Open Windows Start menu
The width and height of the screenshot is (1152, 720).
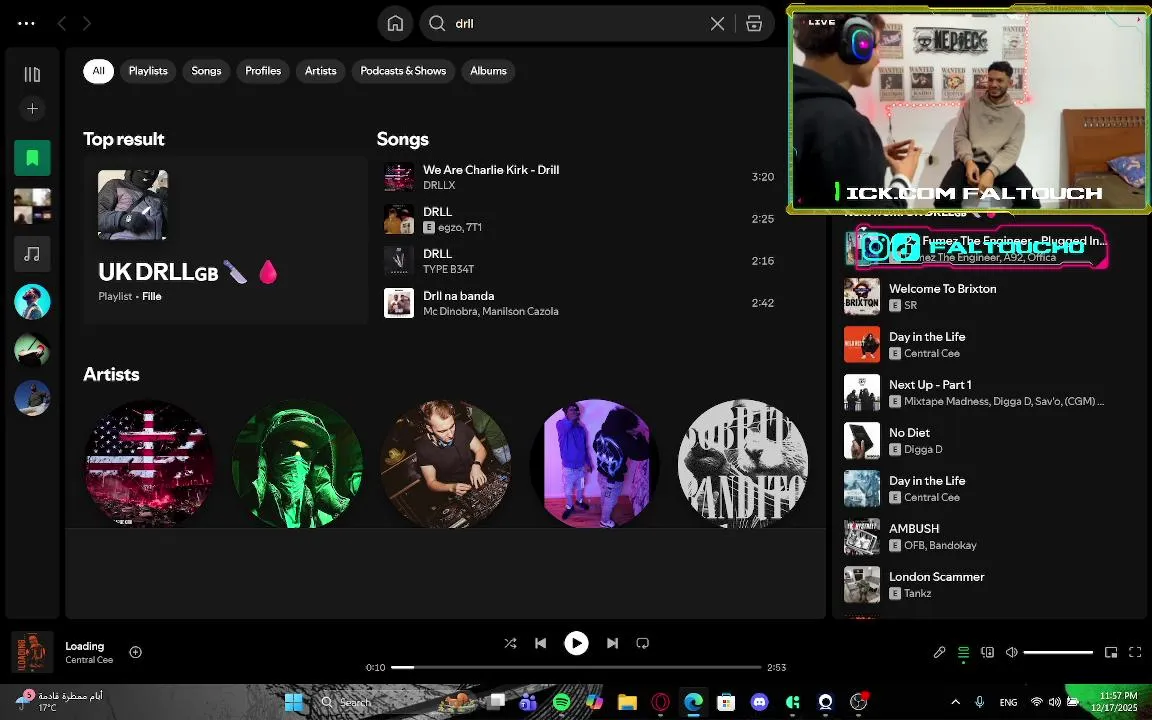[x=293, y=702]
